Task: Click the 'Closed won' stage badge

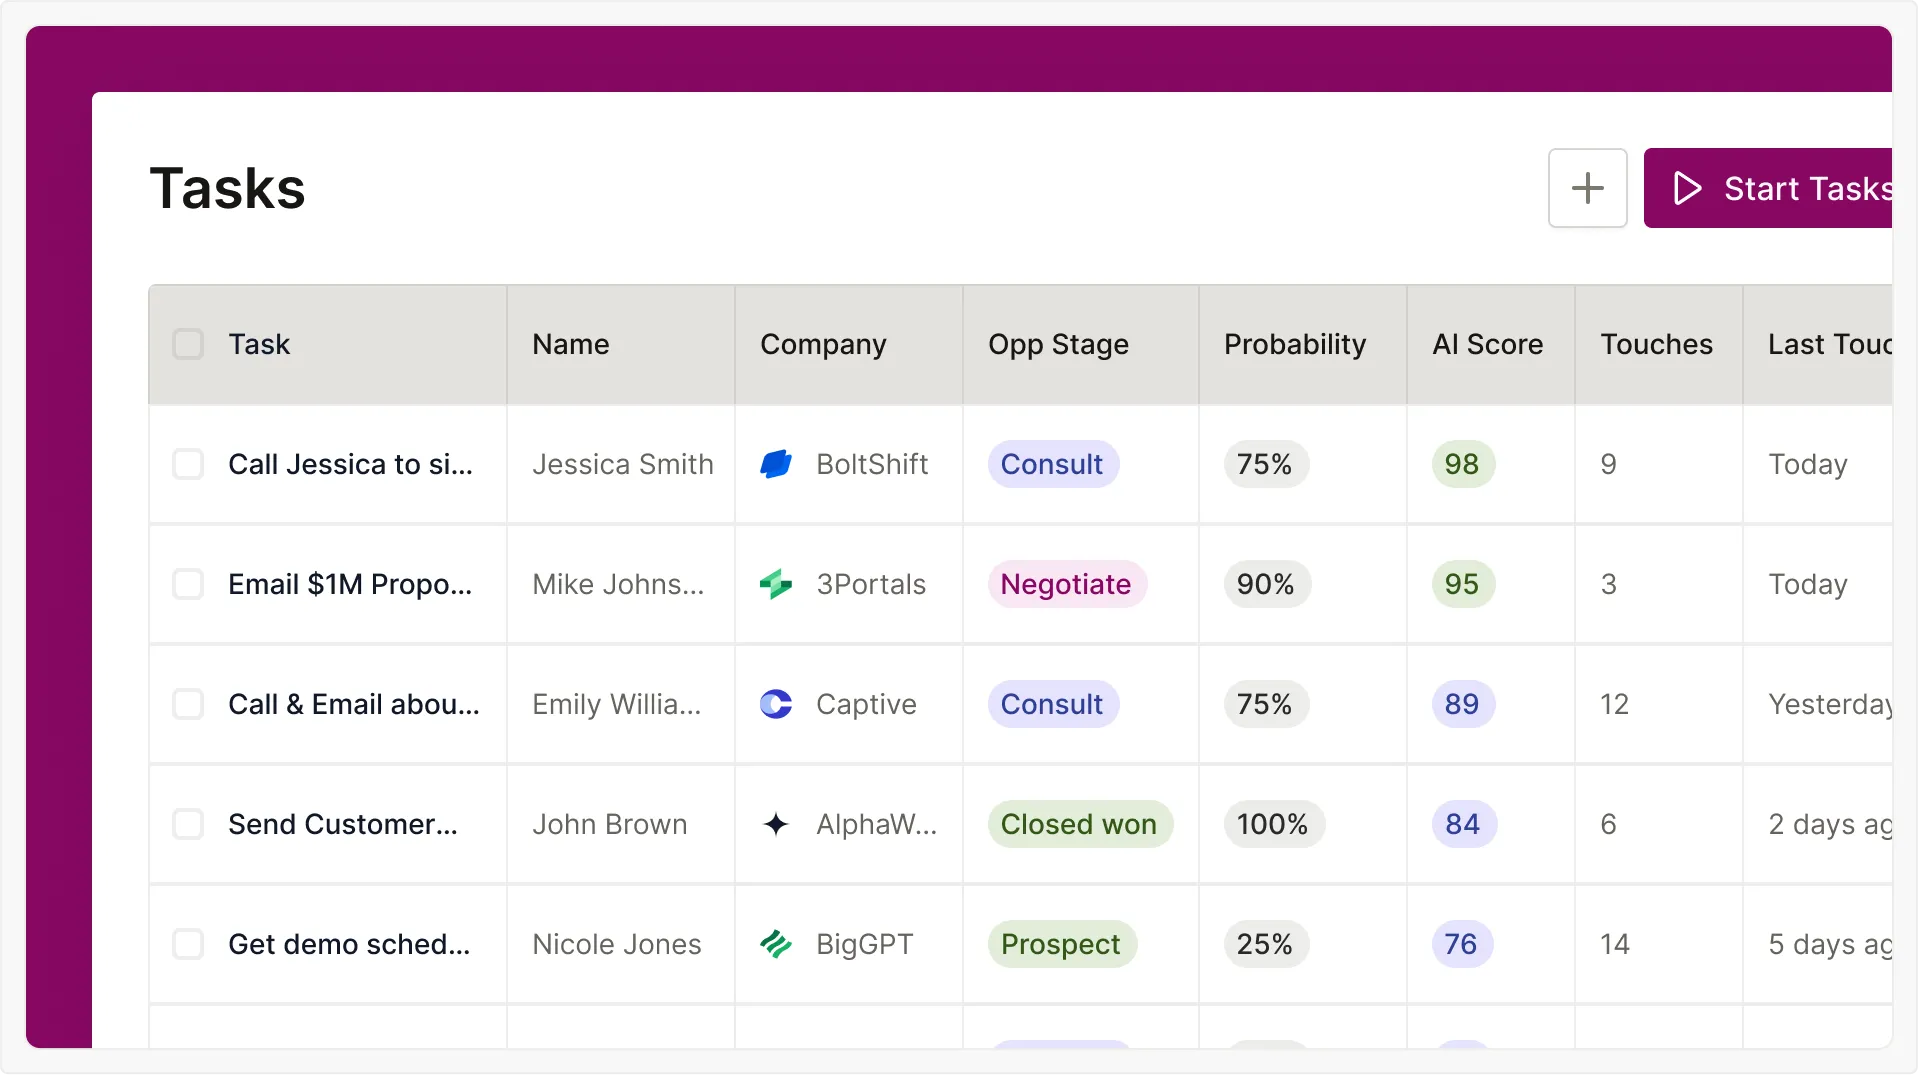Action: click(x=1079, y=824)
